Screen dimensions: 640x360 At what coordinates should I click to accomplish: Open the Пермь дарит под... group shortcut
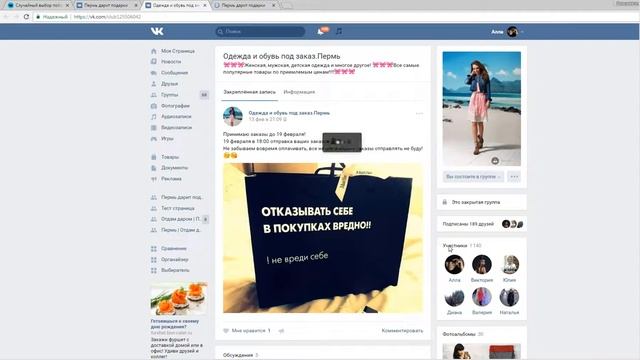tap(182, 197)
